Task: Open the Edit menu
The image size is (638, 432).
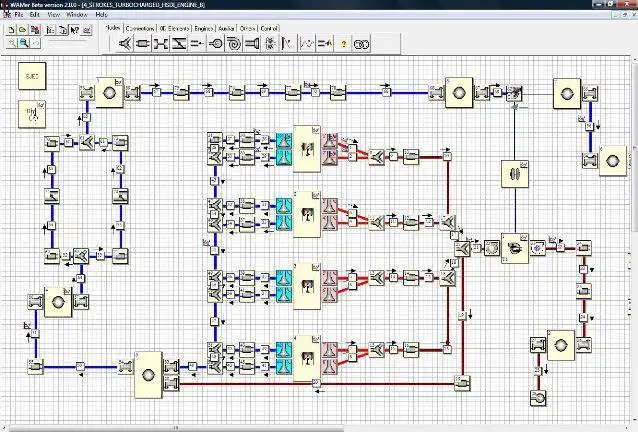Action: pyautogui.click(x=35, y=15)
